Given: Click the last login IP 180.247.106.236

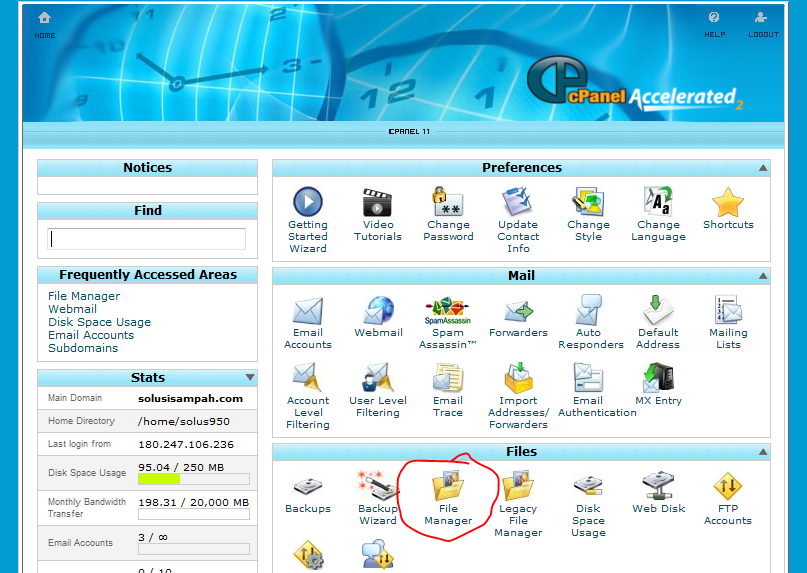Looking at the screenshot, I should (186, 444).
